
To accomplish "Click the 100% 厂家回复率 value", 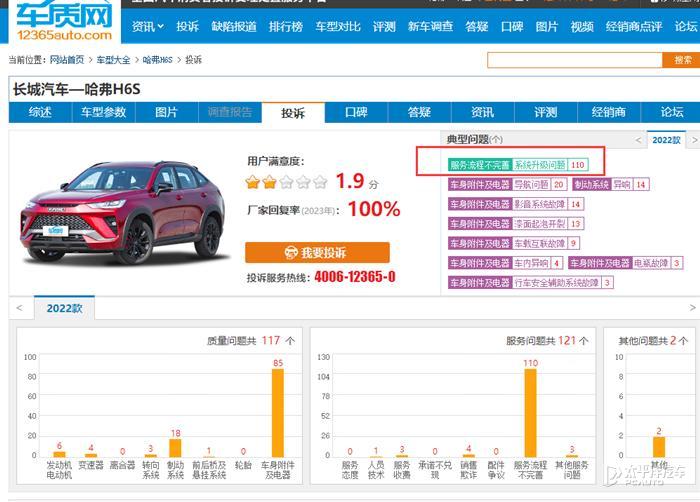I will [374, 209].
